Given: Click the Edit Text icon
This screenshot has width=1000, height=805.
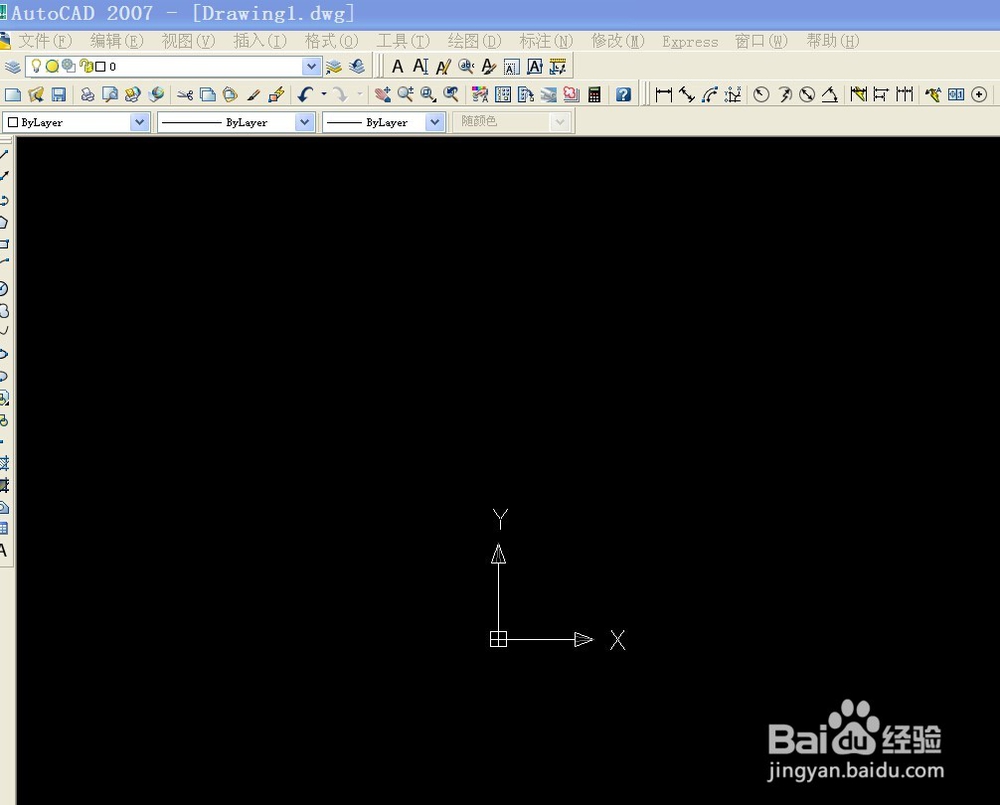Looking at the screenshot, I should [443, 66].
